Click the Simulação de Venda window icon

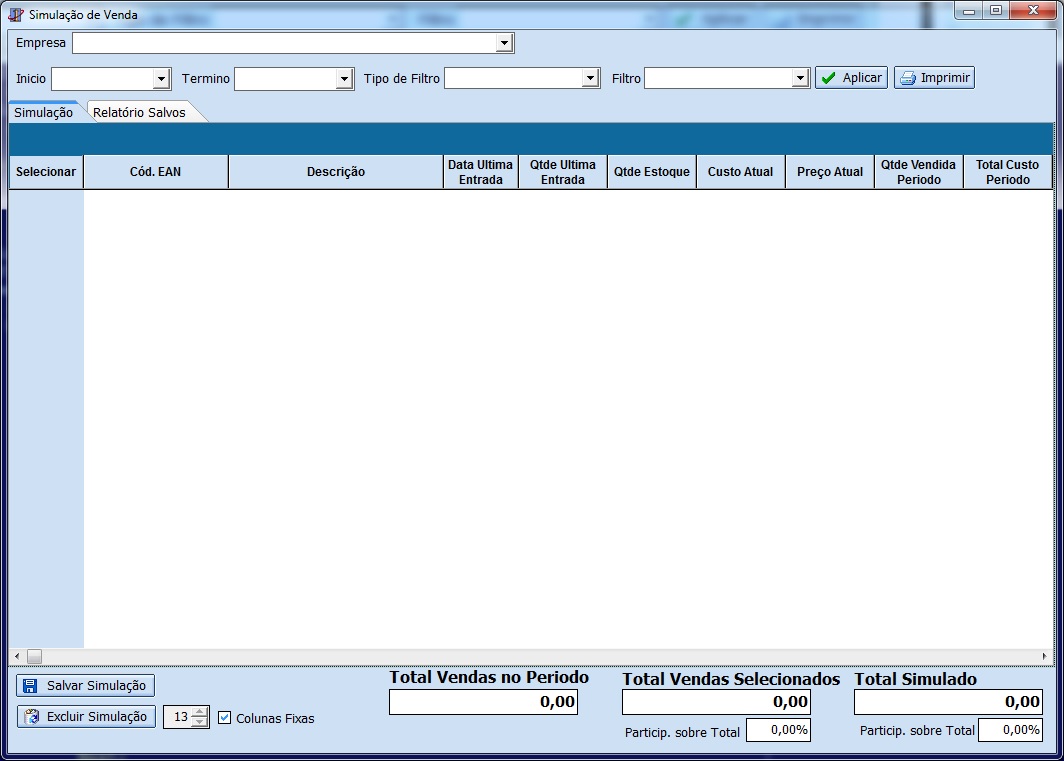pos(16,15)
